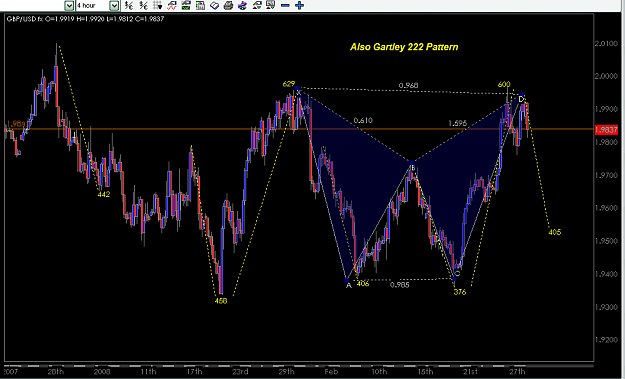Click the yellow 405 projection label
This screenshot has height=379, width=625.
click(554, 232)
